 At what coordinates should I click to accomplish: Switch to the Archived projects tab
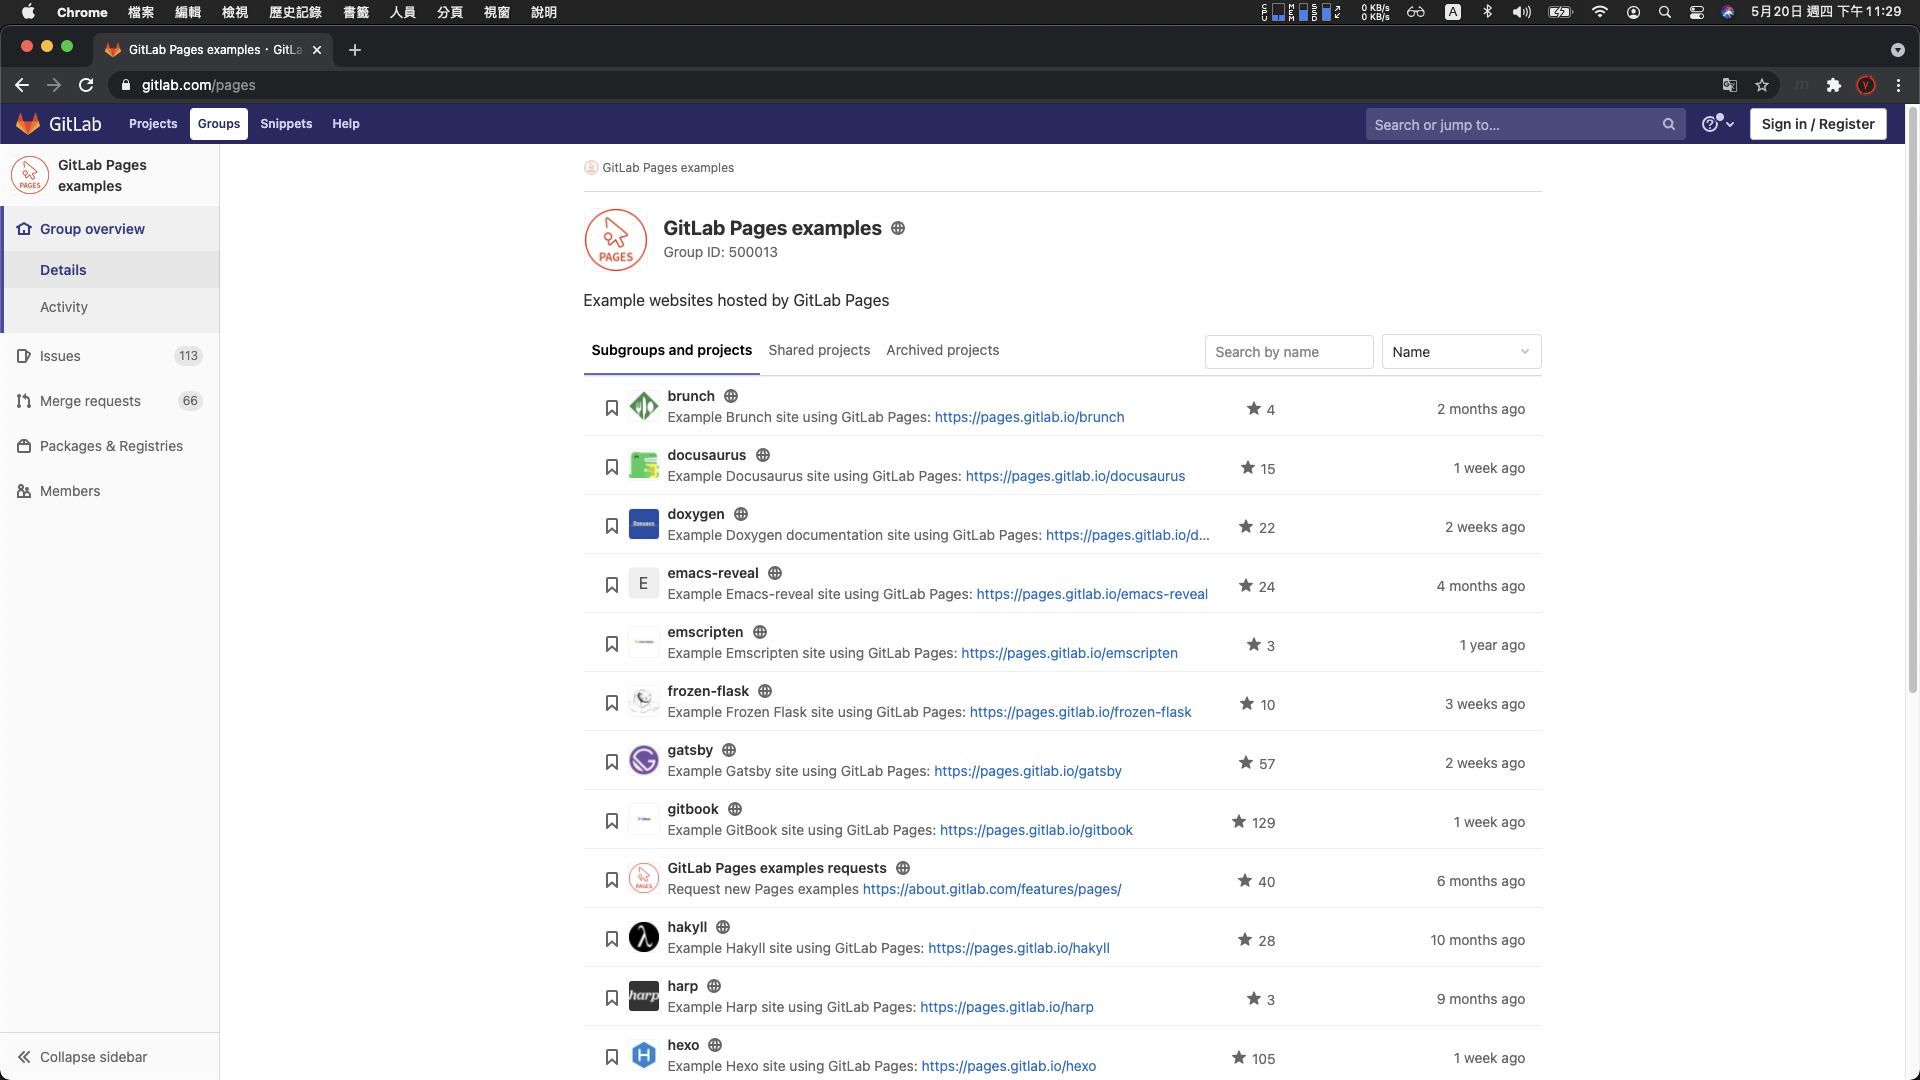(x=942, y=350)
